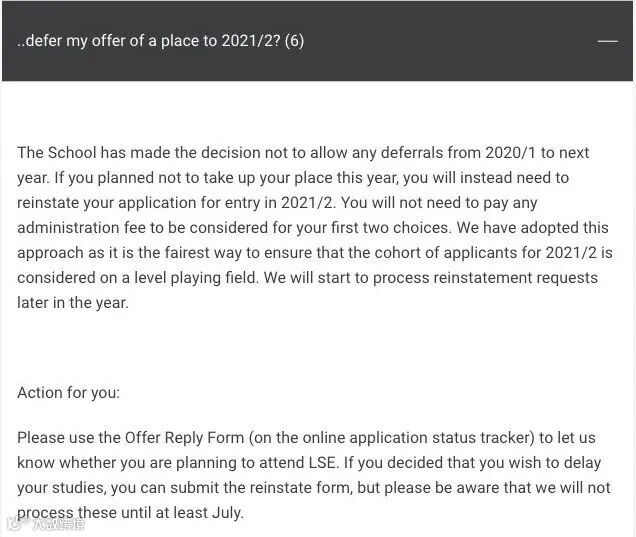Viewport: 636px width, 537px height.
Task: Click the "(6)" count in the header
Action: pos(294,41)
